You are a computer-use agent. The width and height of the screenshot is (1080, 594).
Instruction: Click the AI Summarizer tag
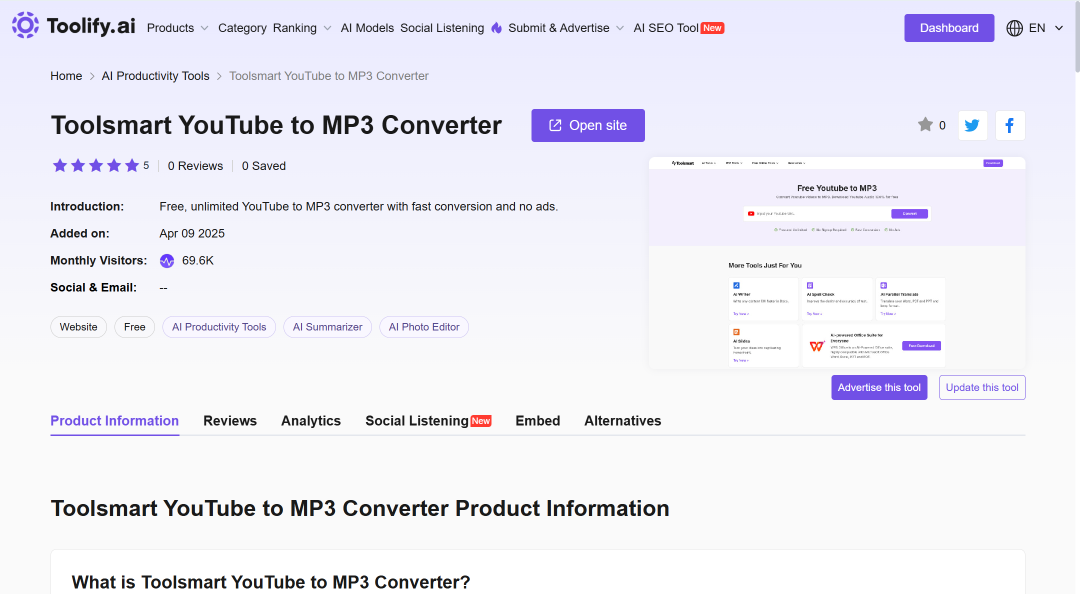tap(327, 327)
